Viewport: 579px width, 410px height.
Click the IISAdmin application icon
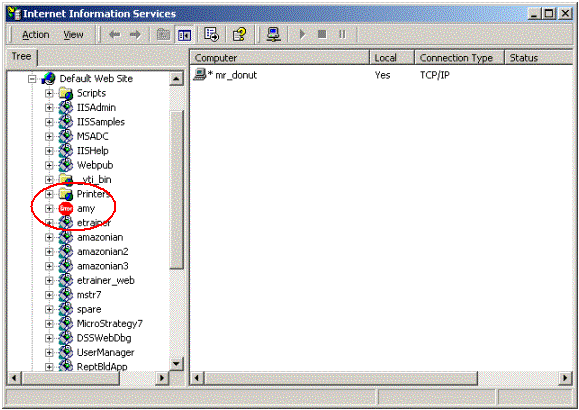click(x=66, y=107)
